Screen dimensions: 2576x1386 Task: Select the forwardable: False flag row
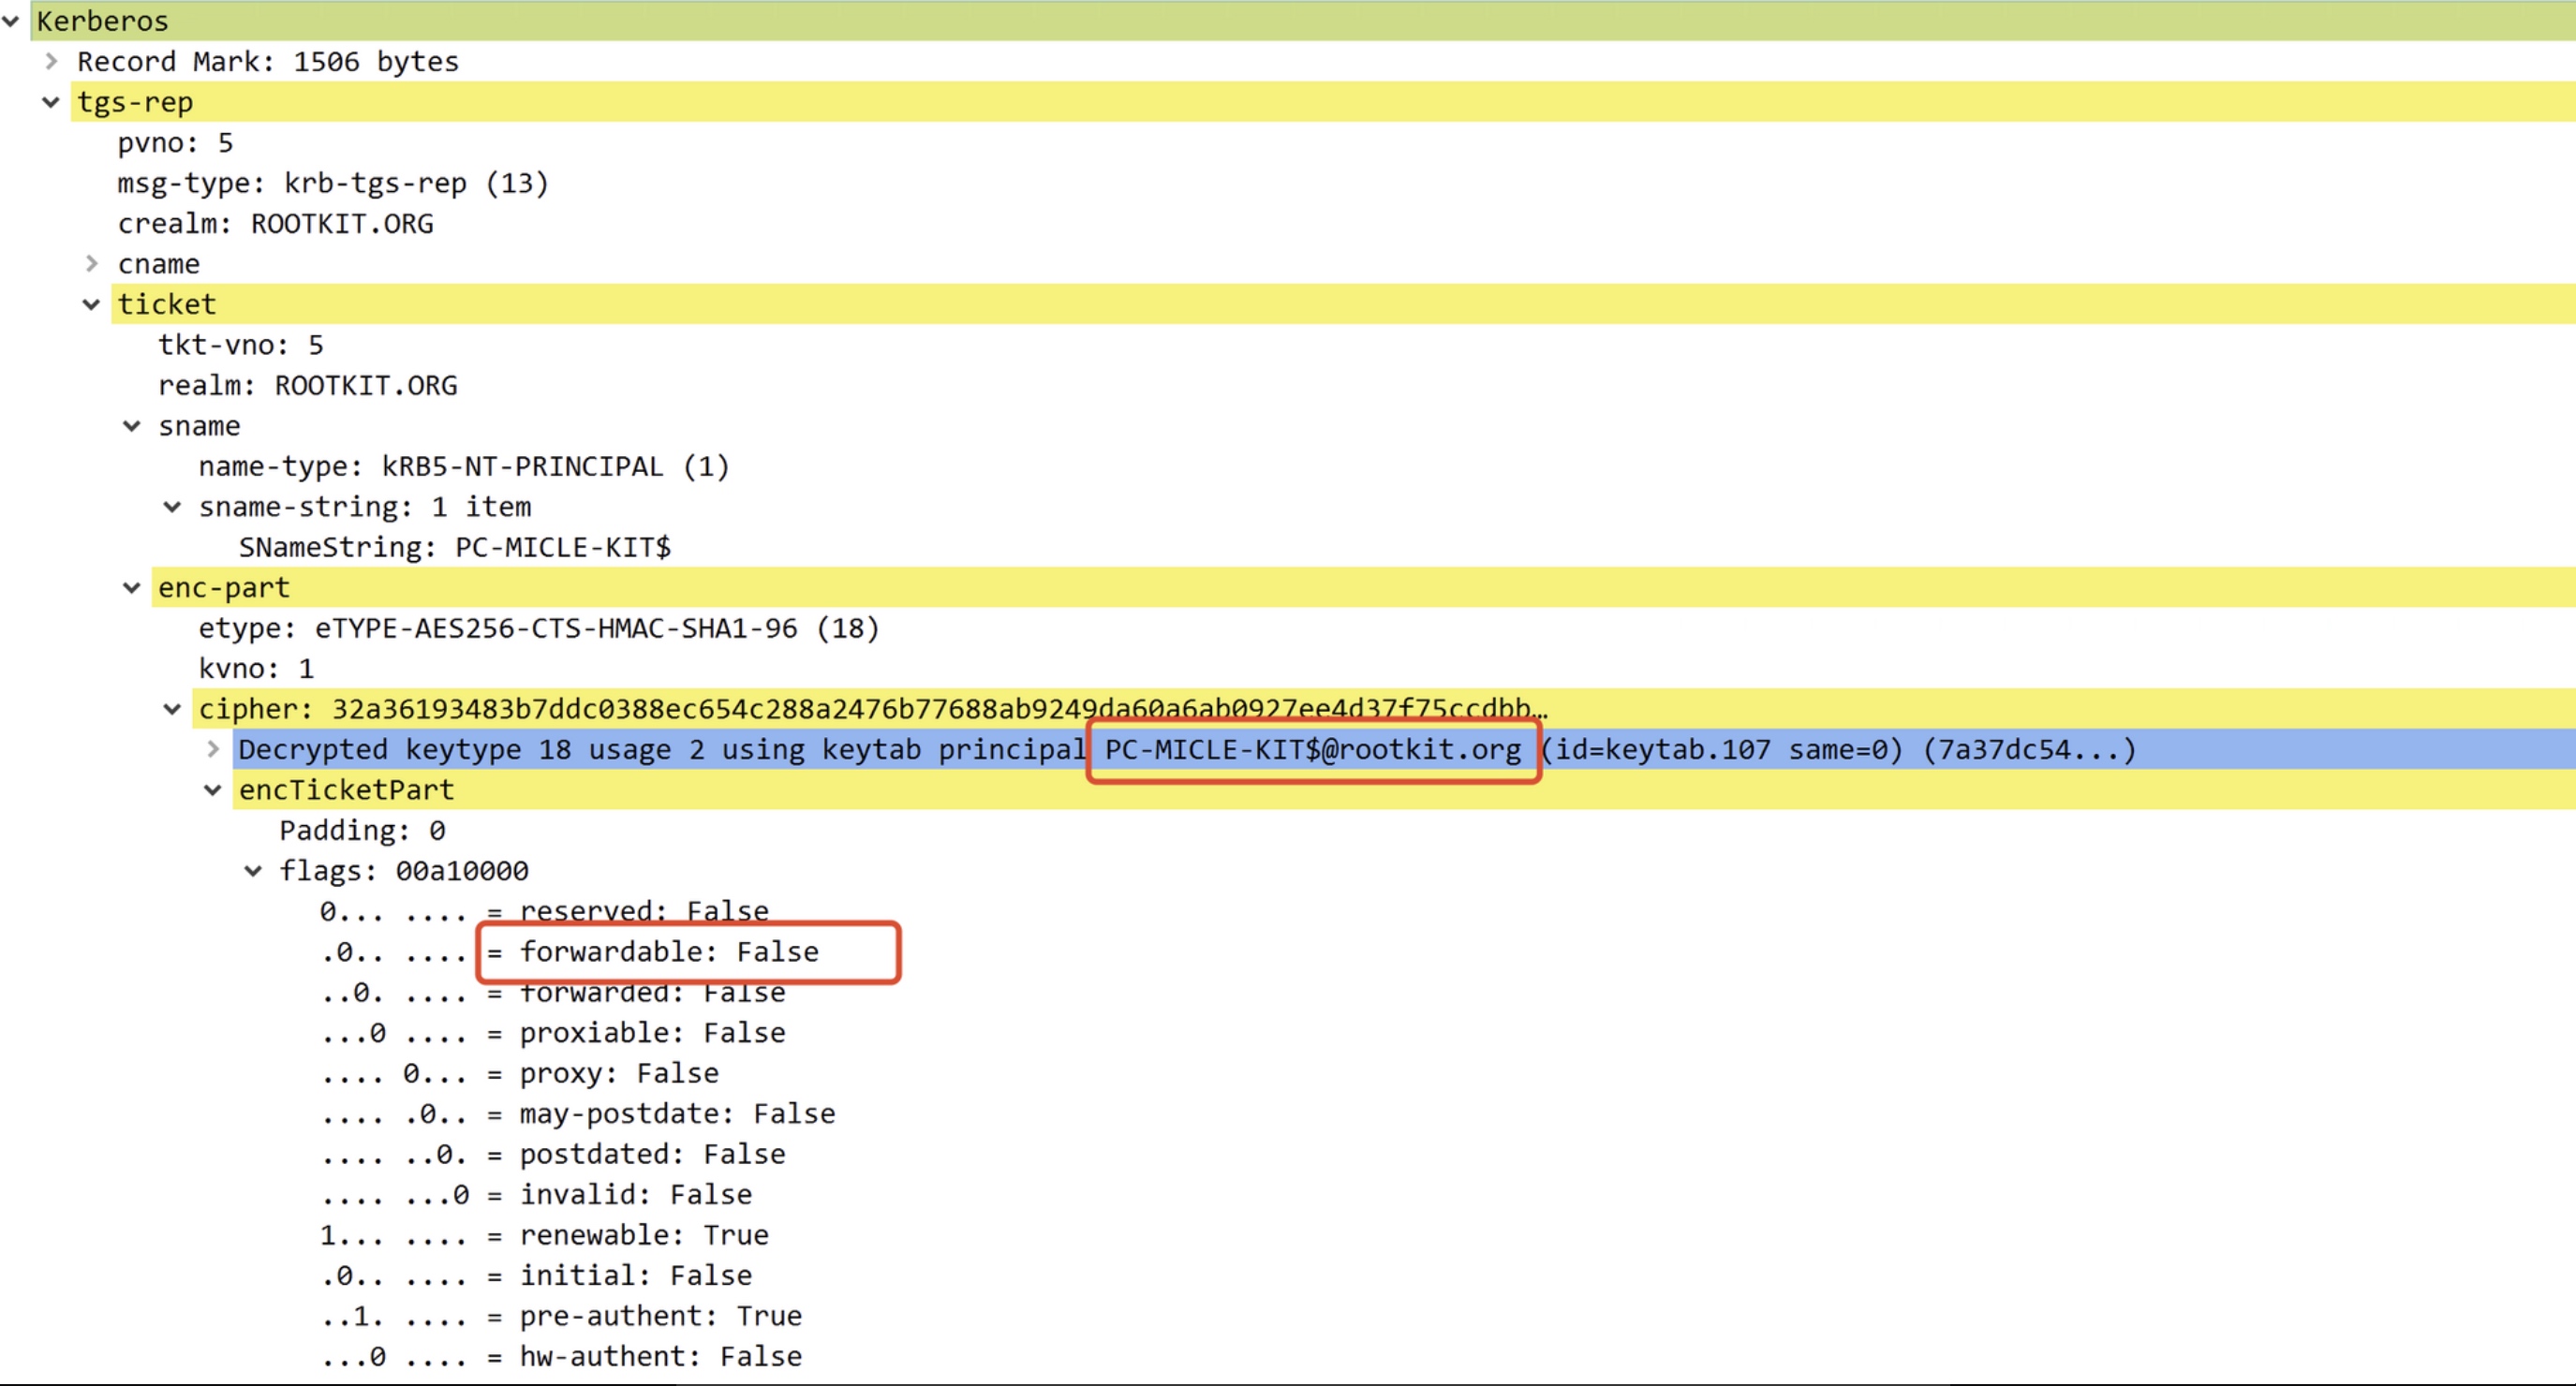tap(668, 952)
